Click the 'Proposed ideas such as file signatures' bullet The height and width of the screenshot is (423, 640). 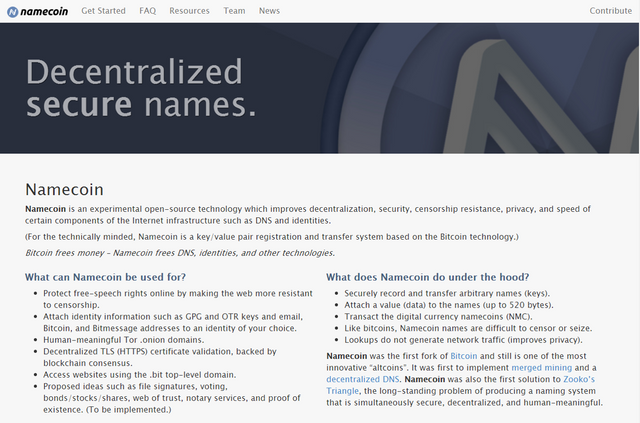pos(172,398)
